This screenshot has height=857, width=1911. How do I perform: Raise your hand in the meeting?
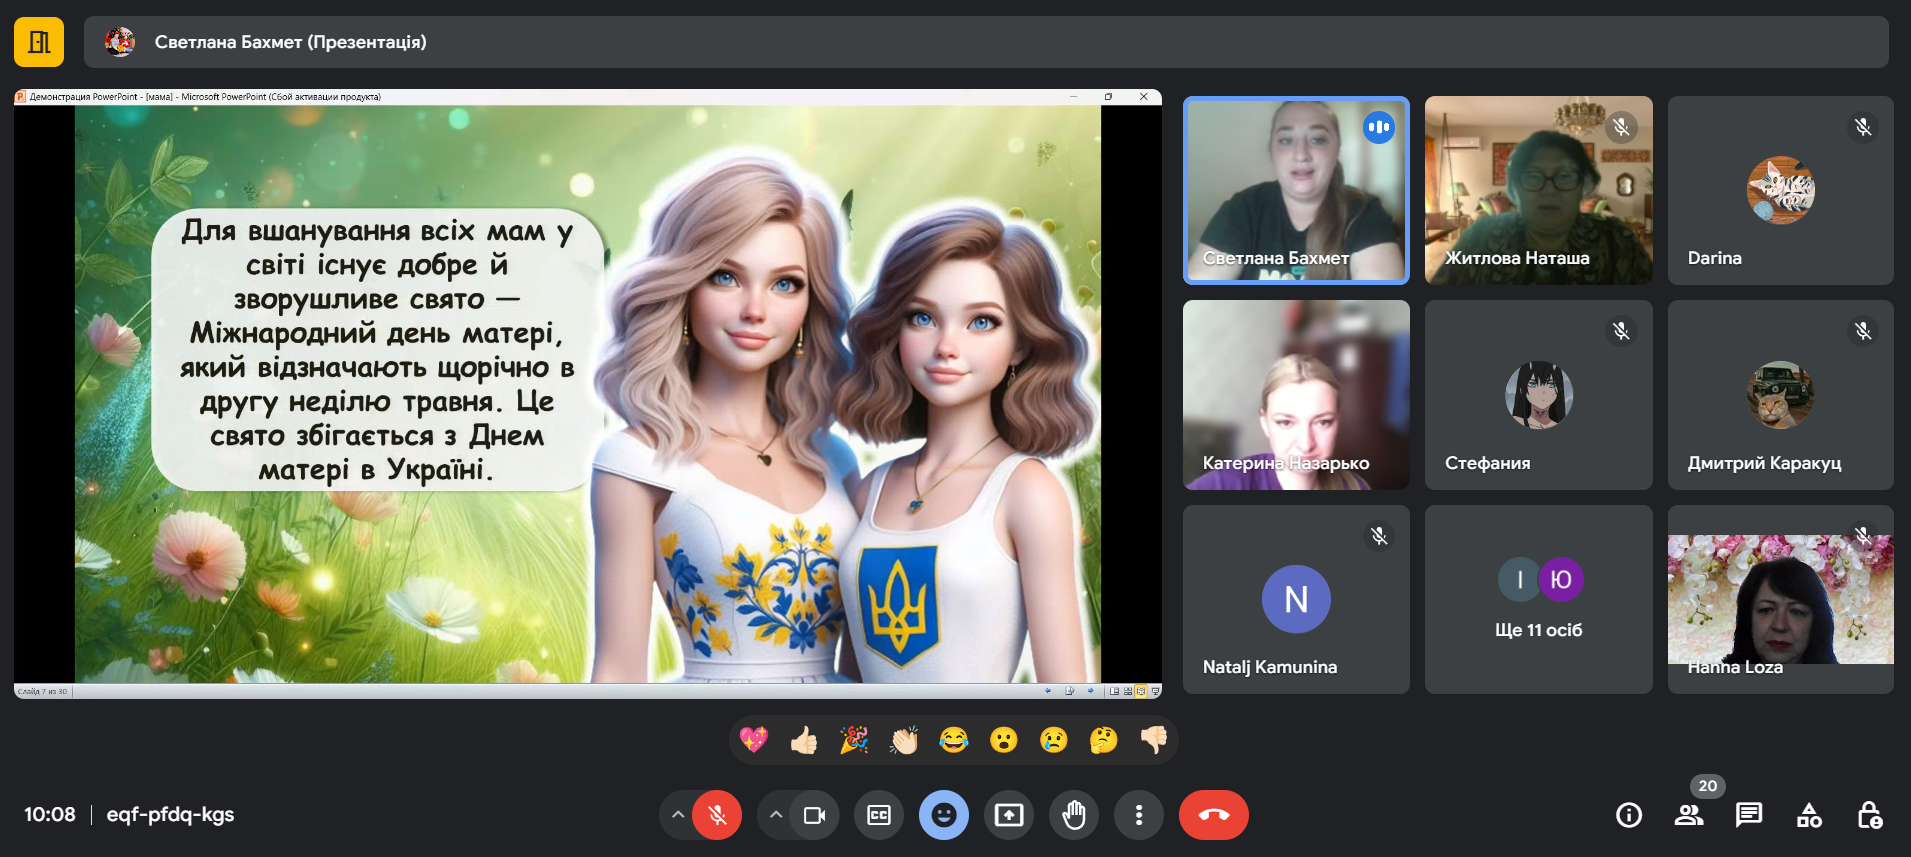[1074, 815]
